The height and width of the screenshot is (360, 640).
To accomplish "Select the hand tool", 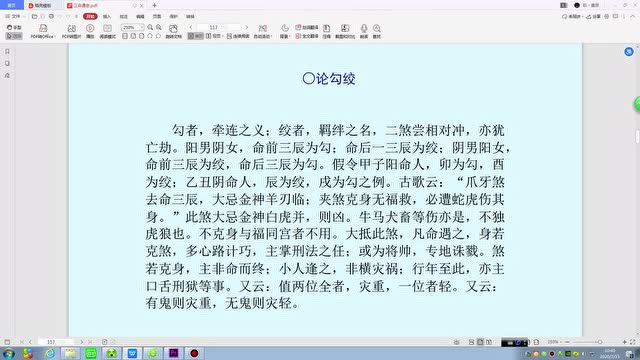I will click(x=14, y=27).
